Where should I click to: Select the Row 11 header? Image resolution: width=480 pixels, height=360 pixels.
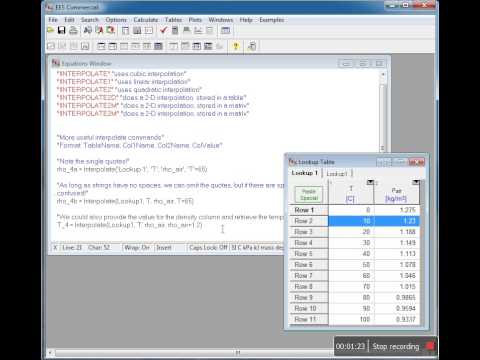(308, 319)
